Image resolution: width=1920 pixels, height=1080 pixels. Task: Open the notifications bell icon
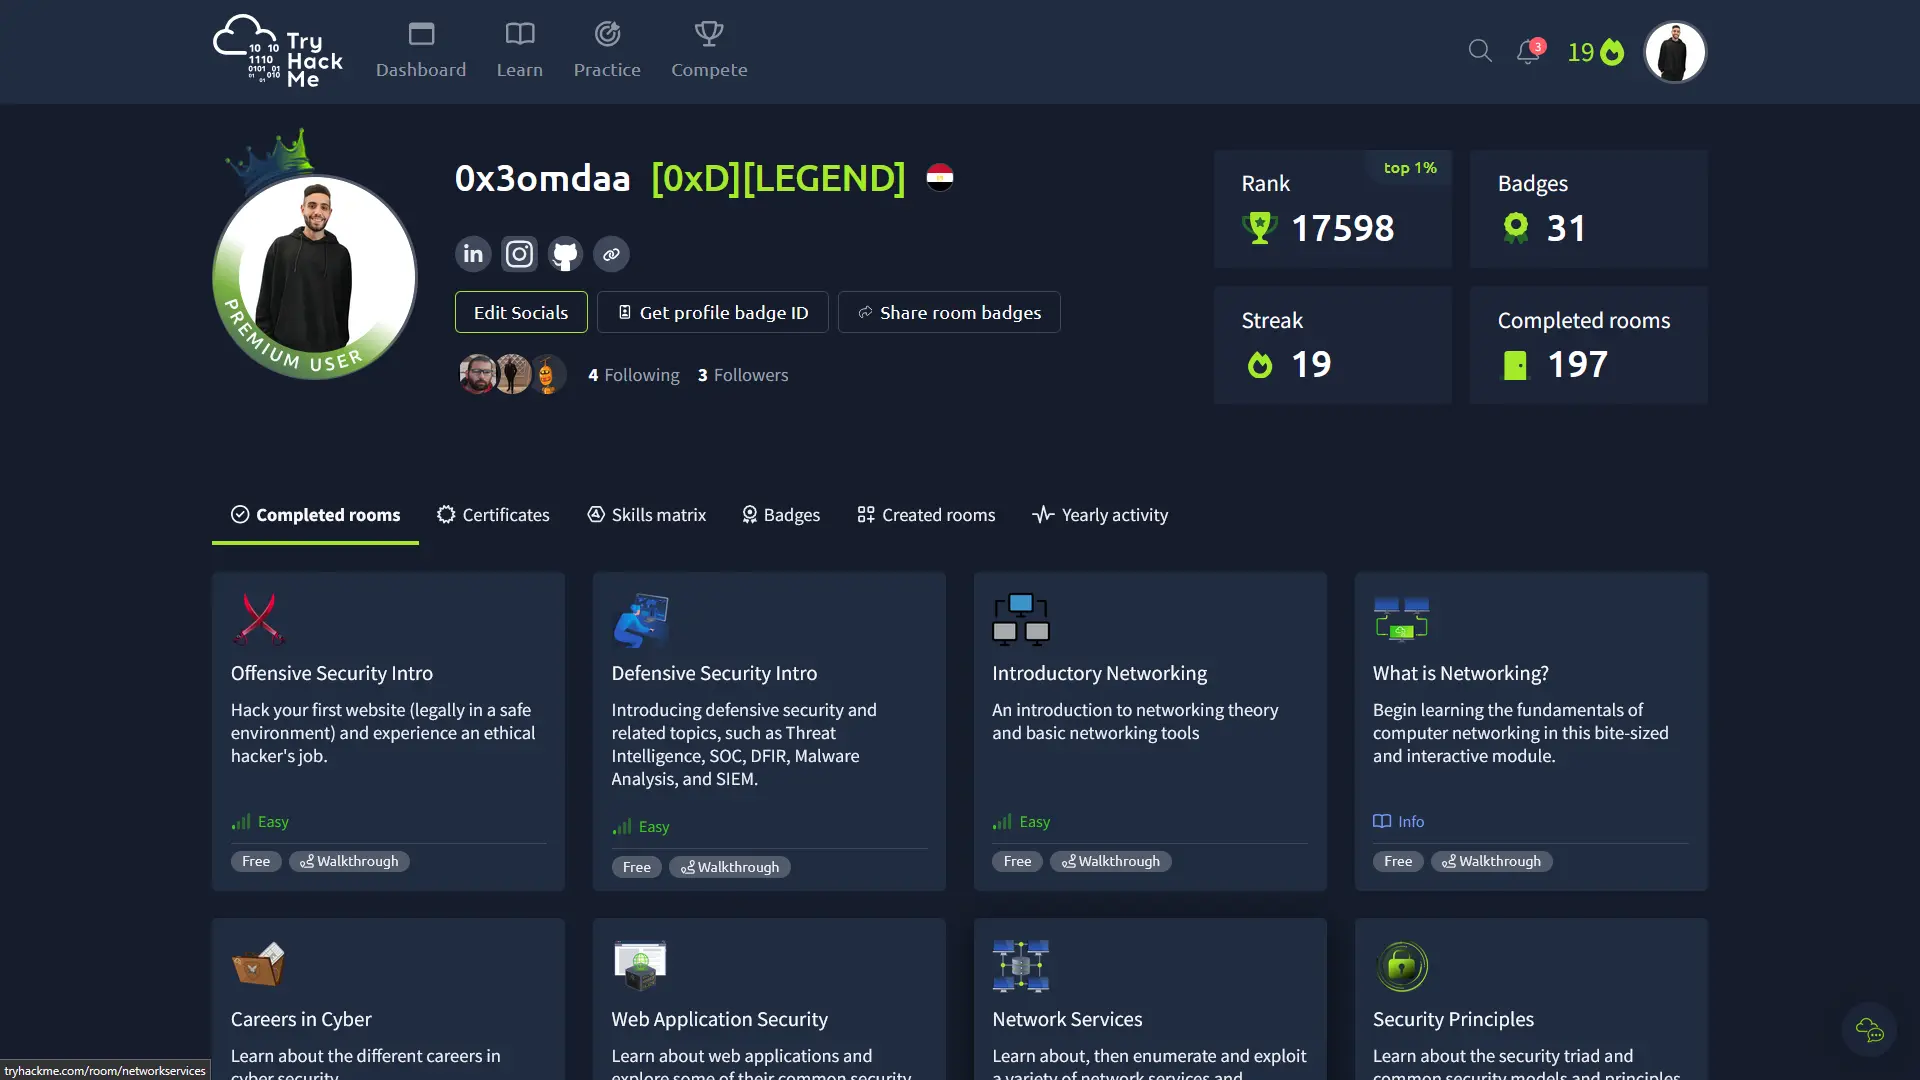(1528, 52)
